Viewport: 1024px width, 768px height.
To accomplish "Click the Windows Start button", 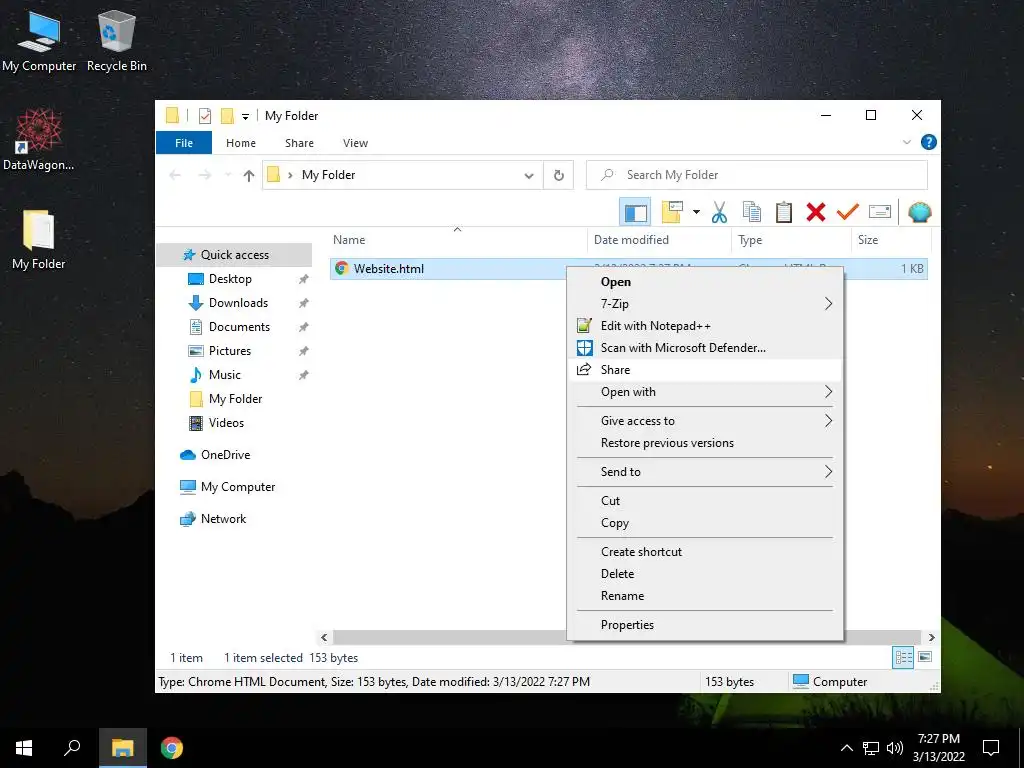I will (x=24, y=748).
